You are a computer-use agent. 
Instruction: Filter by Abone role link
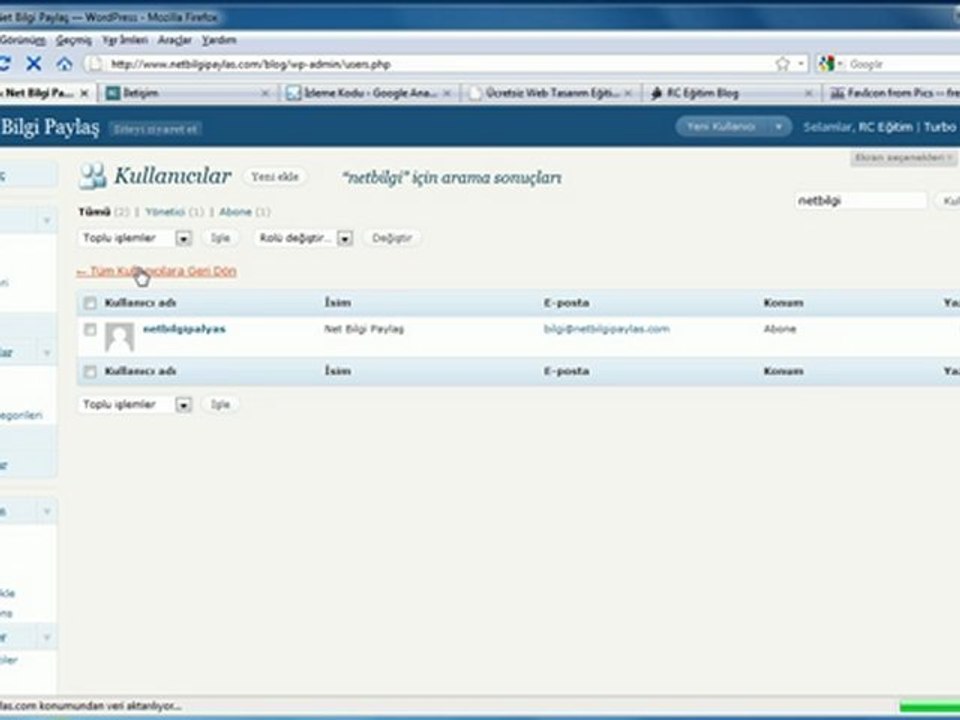(235, 212)
